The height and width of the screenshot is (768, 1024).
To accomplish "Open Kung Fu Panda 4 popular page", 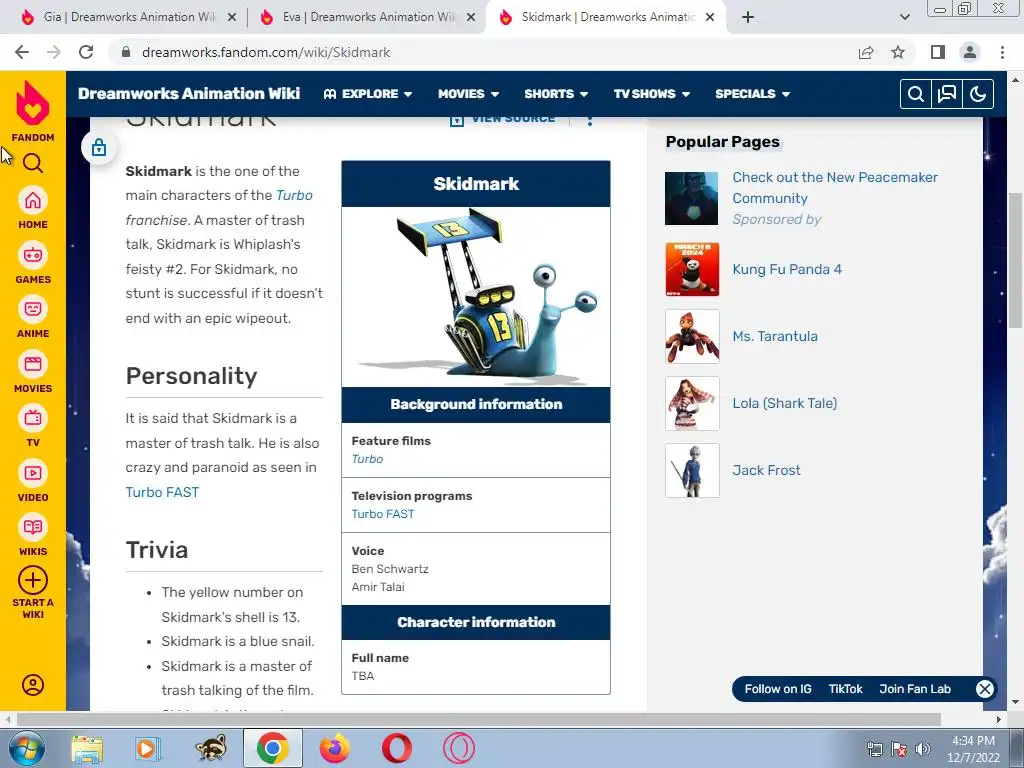I will 787,269.
